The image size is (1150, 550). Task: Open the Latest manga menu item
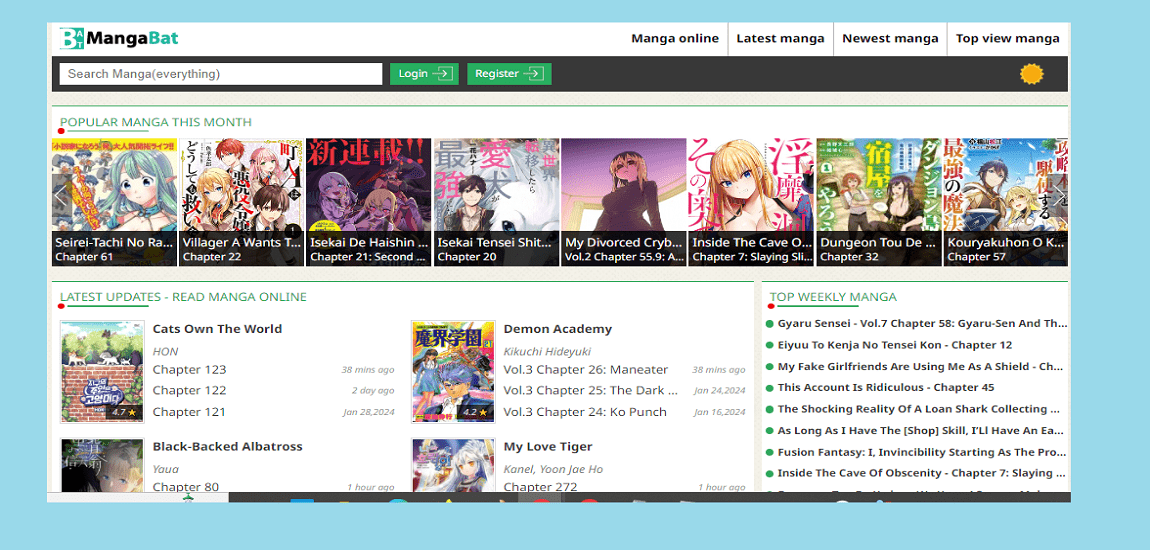point(780,39)
